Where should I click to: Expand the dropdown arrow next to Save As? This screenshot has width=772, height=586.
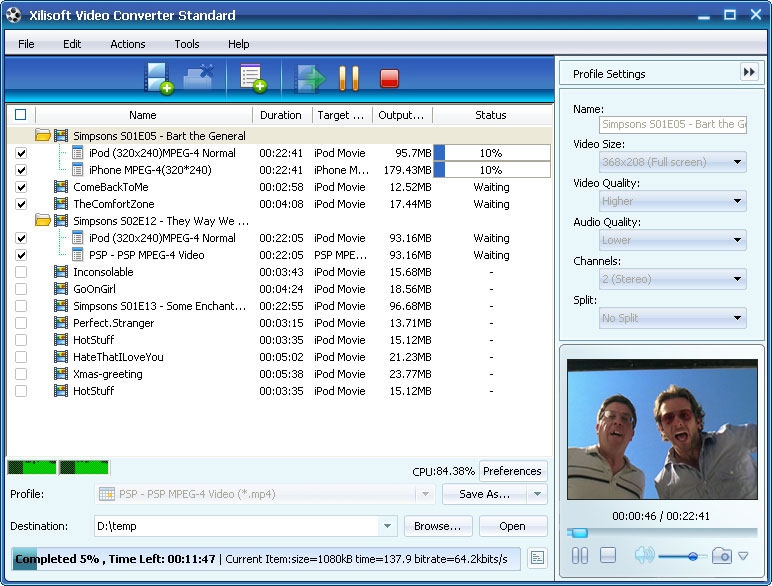tap(537, 494)
